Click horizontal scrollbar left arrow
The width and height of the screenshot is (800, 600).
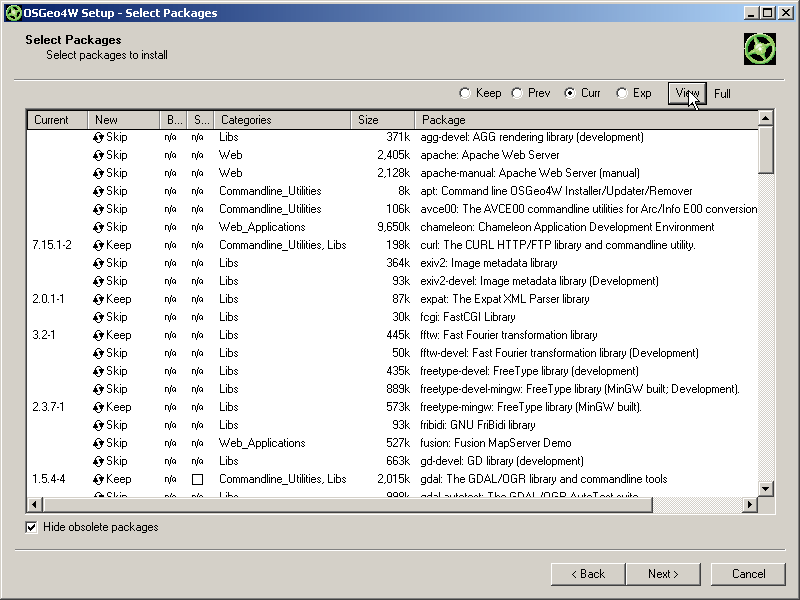[x=34, y=505]
